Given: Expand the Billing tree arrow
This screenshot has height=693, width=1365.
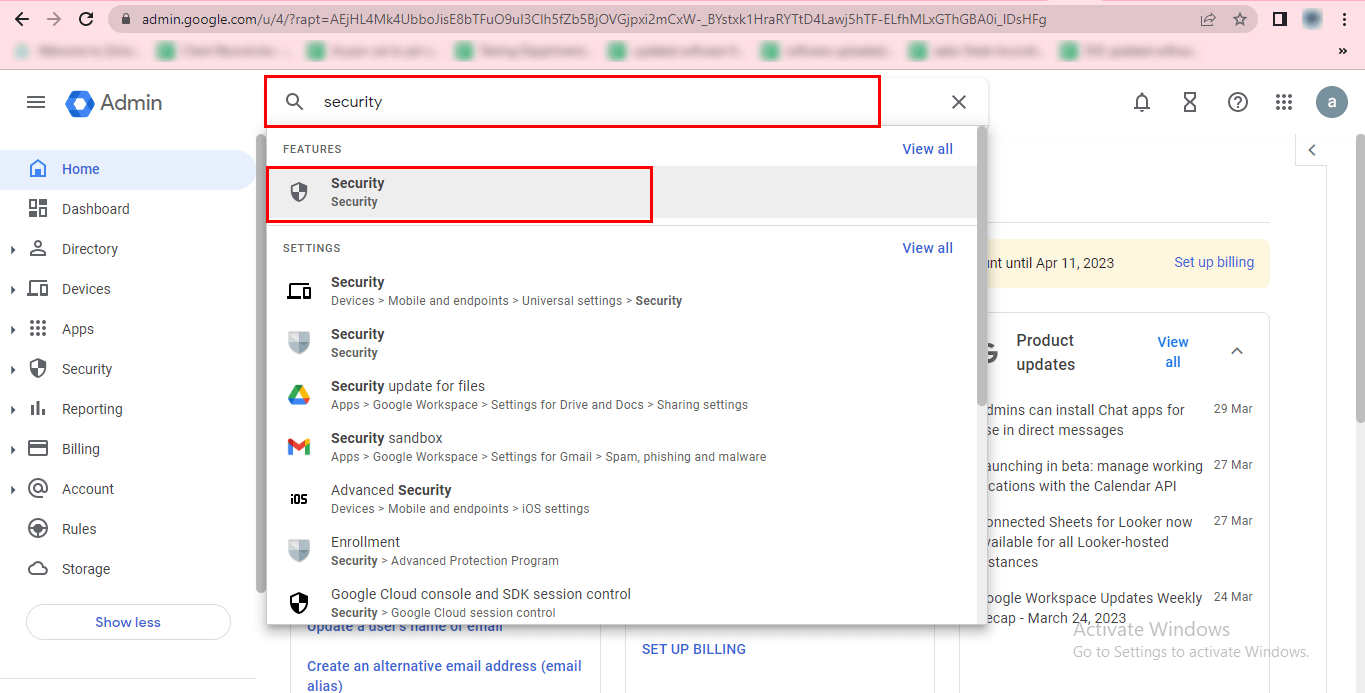Looking at the screenshot, I should tap(13, 450).
